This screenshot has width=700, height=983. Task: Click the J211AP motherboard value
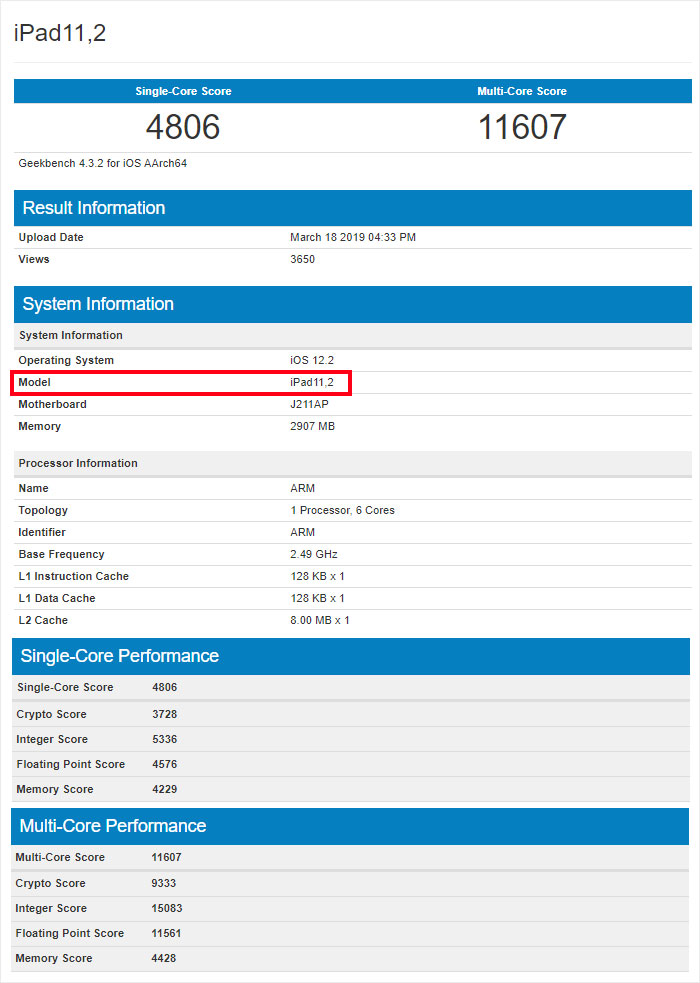pyautogui.click(x=309, y=404)
